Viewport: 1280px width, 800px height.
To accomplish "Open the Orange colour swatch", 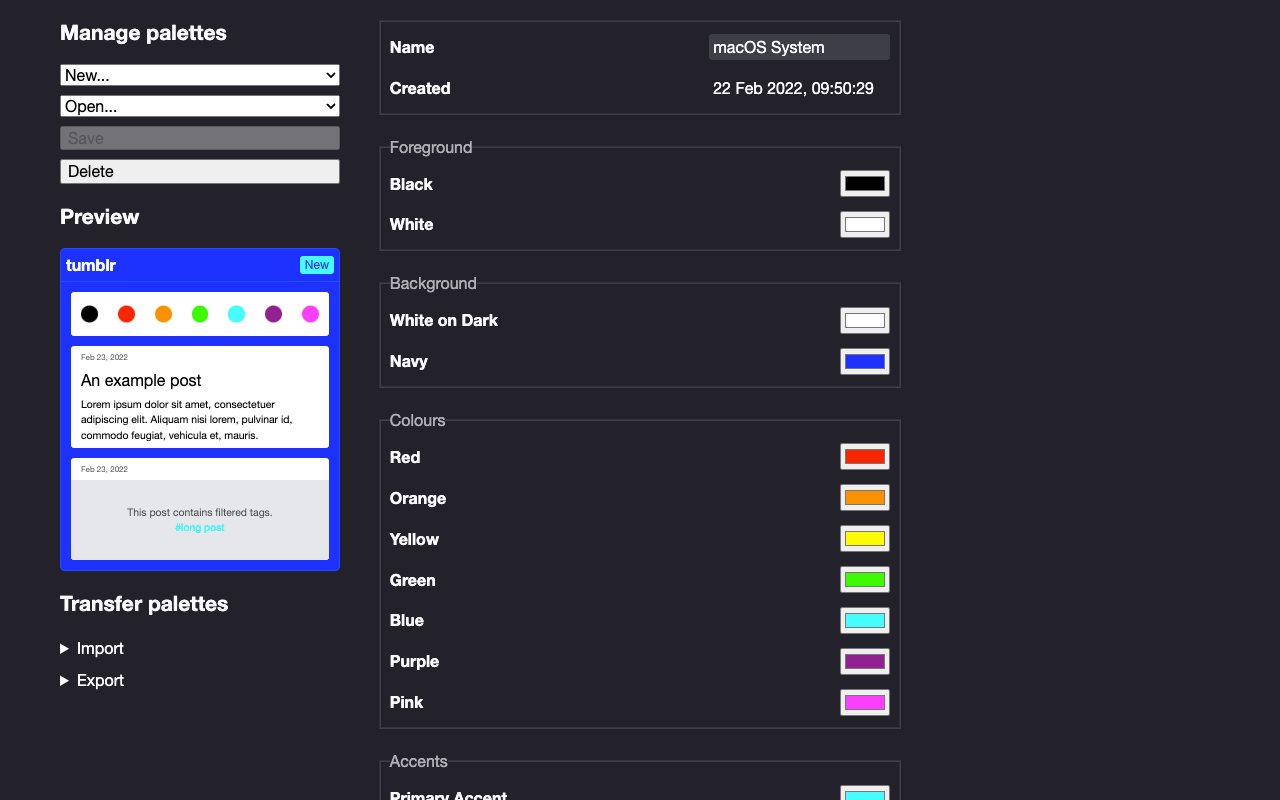I will tap(865, 498).
